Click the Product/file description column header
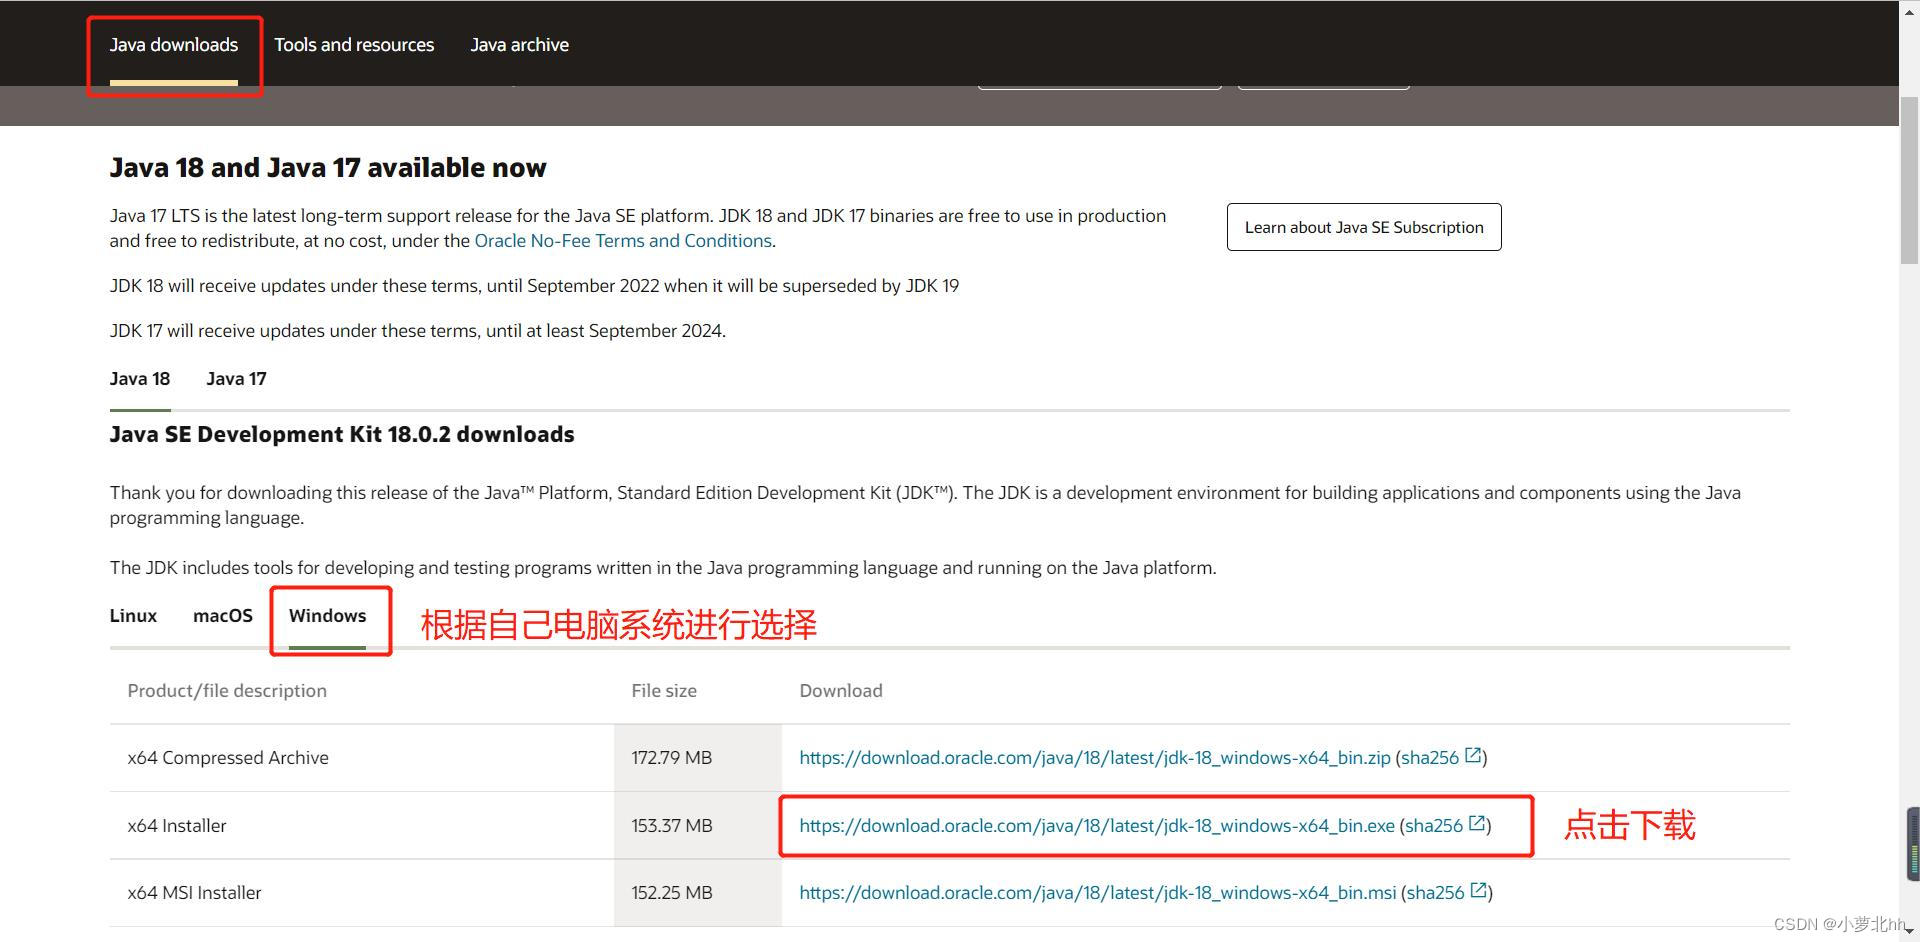The image size is (1920, 942). point(227,691)
